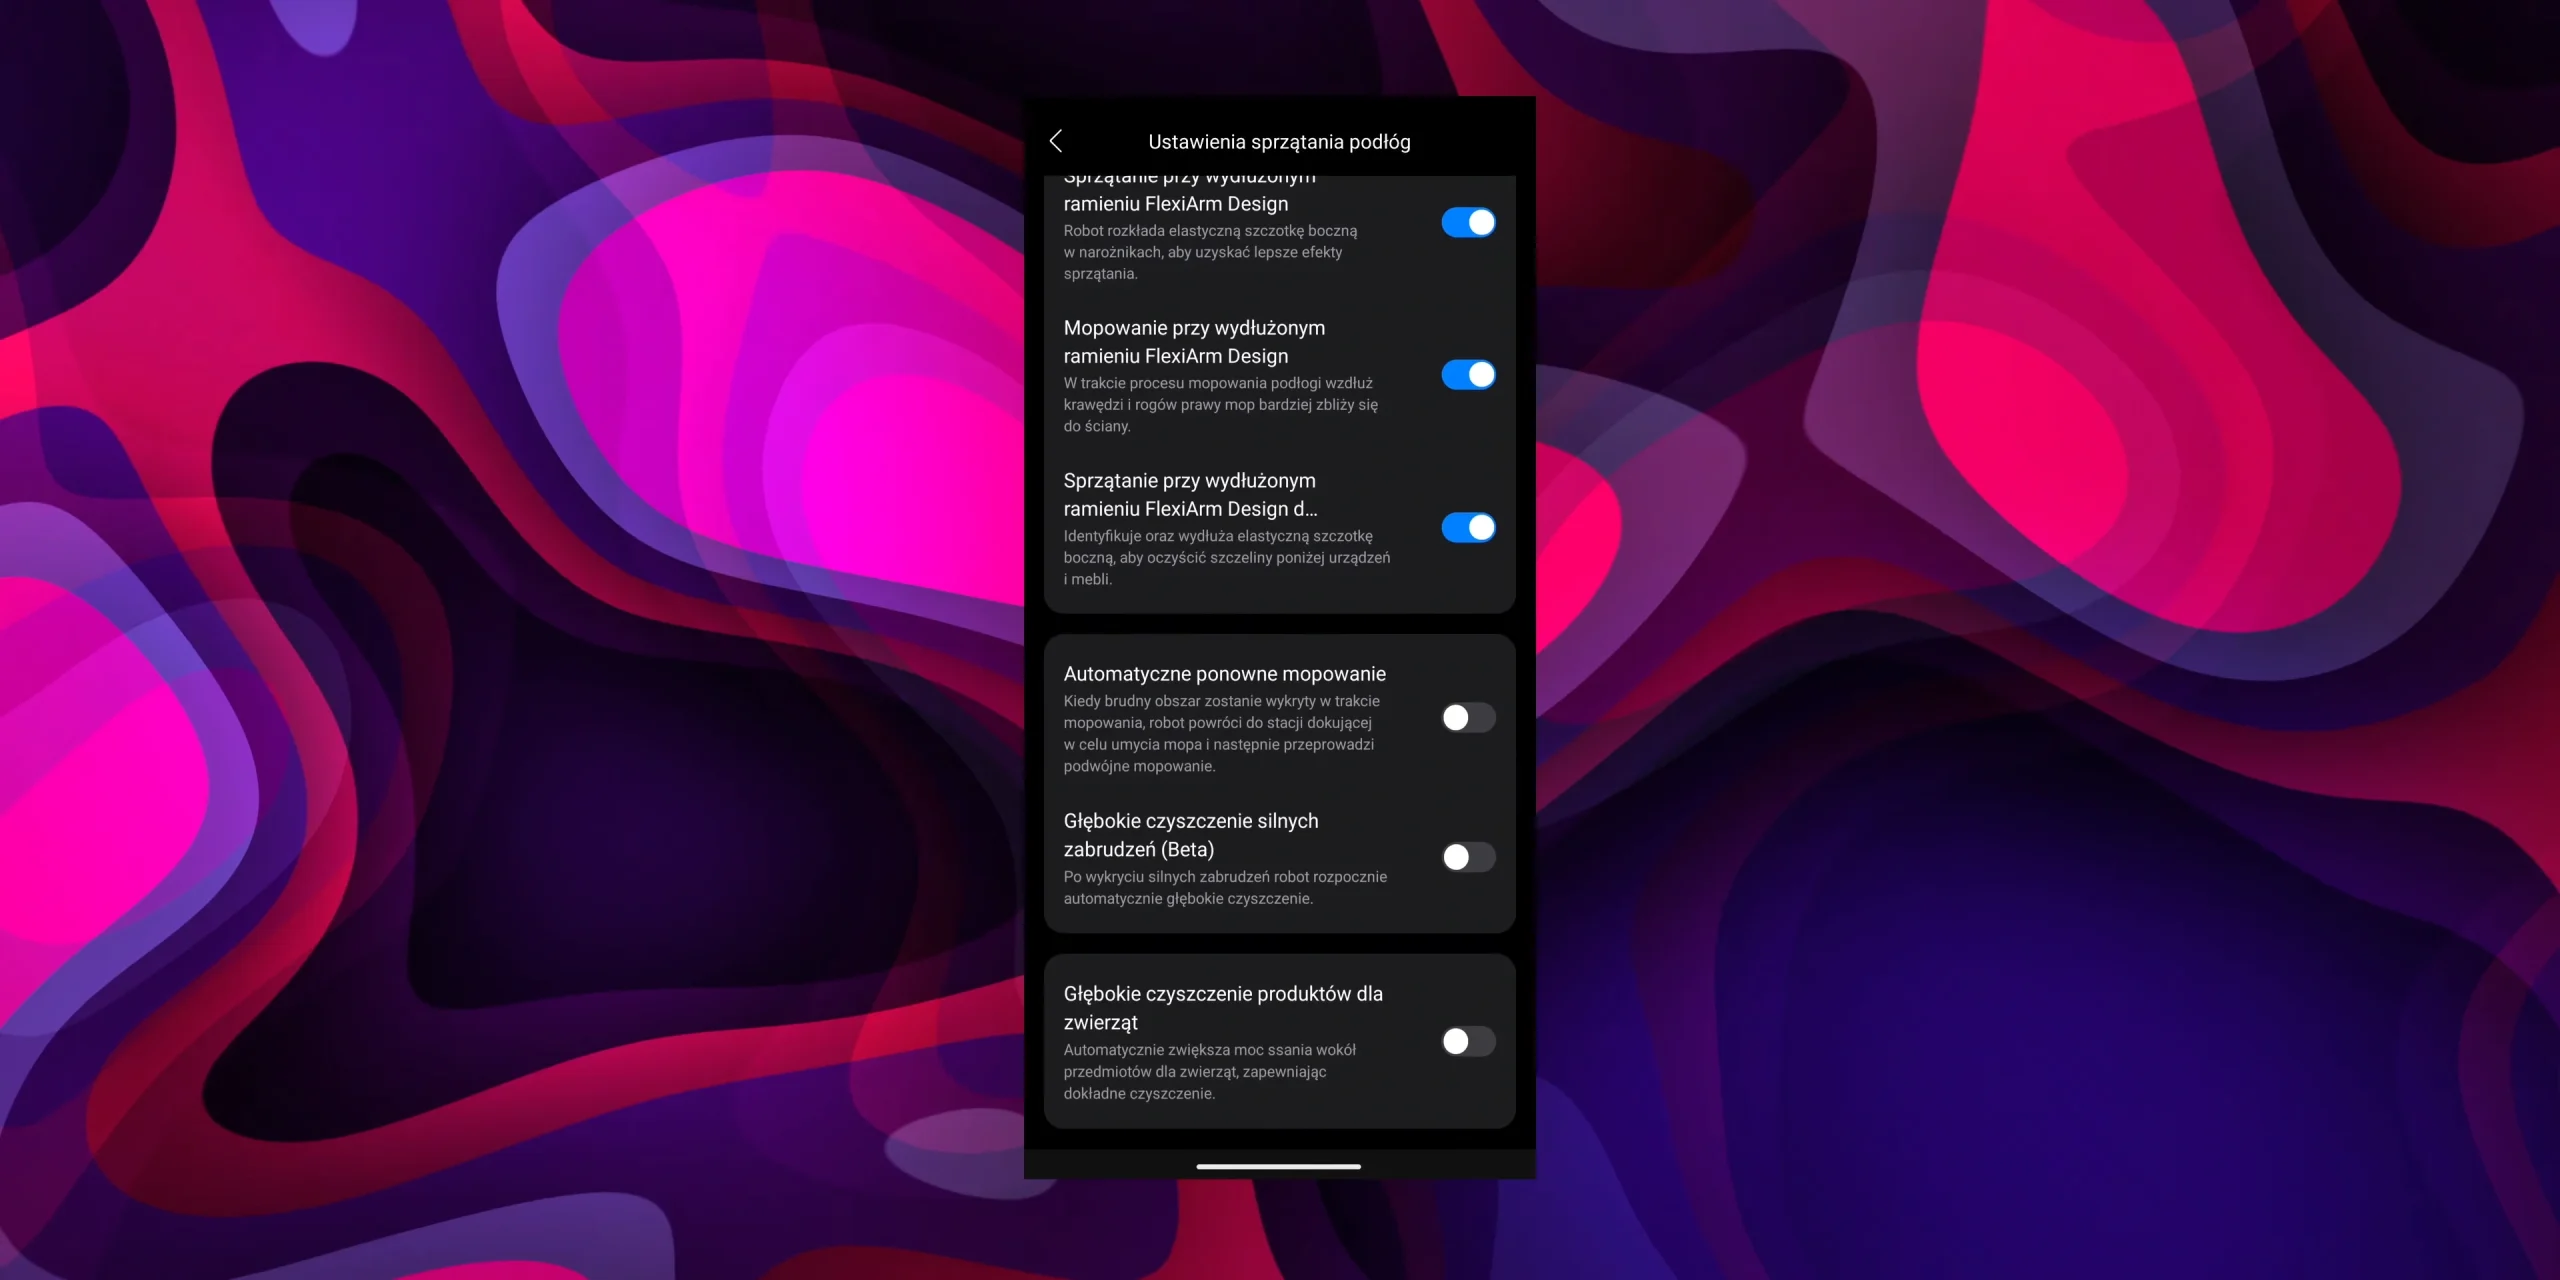Viewport: 2560px width, 1280px height.
Task: Enable 'Głębokie czyszczenie silnych zabrudzeń (Beta)' toggle
Action: coord(1468,857)
